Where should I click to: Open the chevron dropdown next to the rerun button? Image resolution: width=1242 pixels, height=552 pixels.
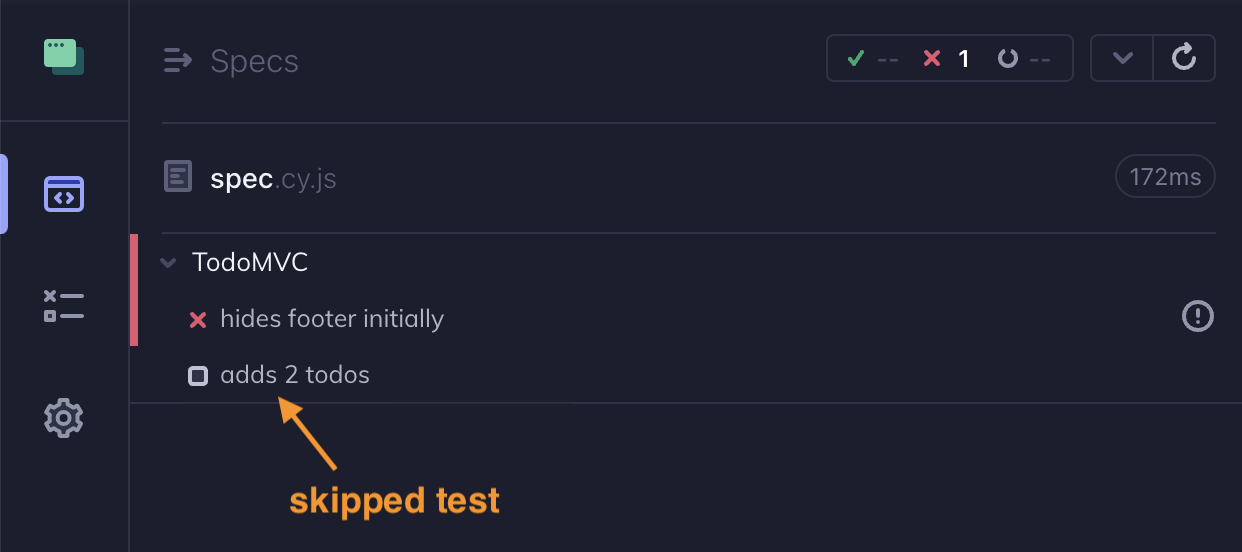[1122, 58]
